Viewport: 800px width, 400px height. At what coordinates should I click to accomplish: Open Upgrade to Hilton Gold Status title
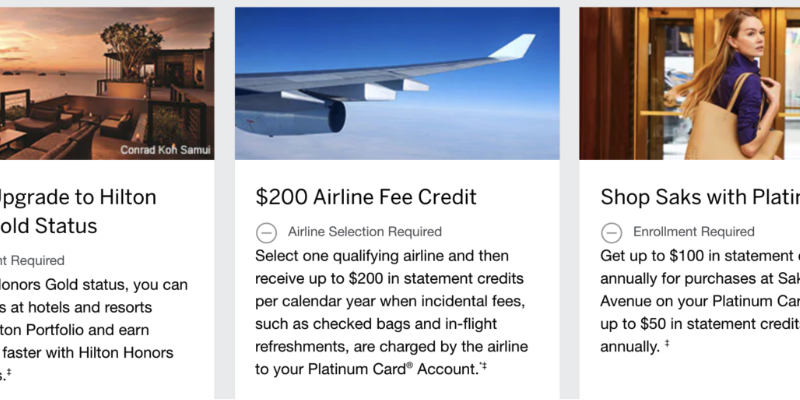78,211
